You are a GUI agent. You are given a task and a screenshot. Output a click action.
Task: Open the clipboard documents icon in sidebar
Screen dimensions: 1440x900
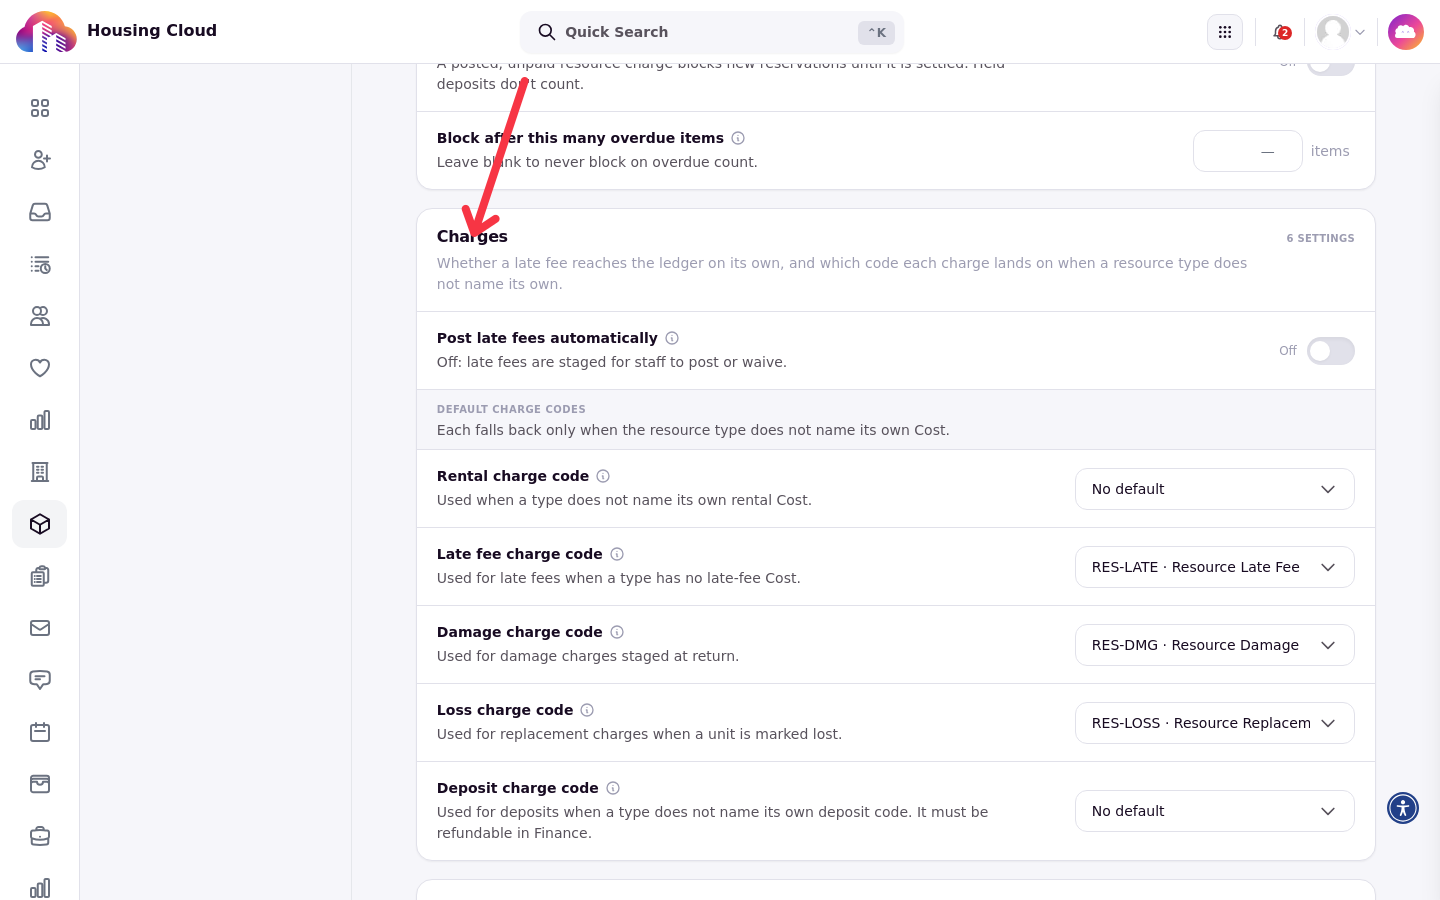40,576
